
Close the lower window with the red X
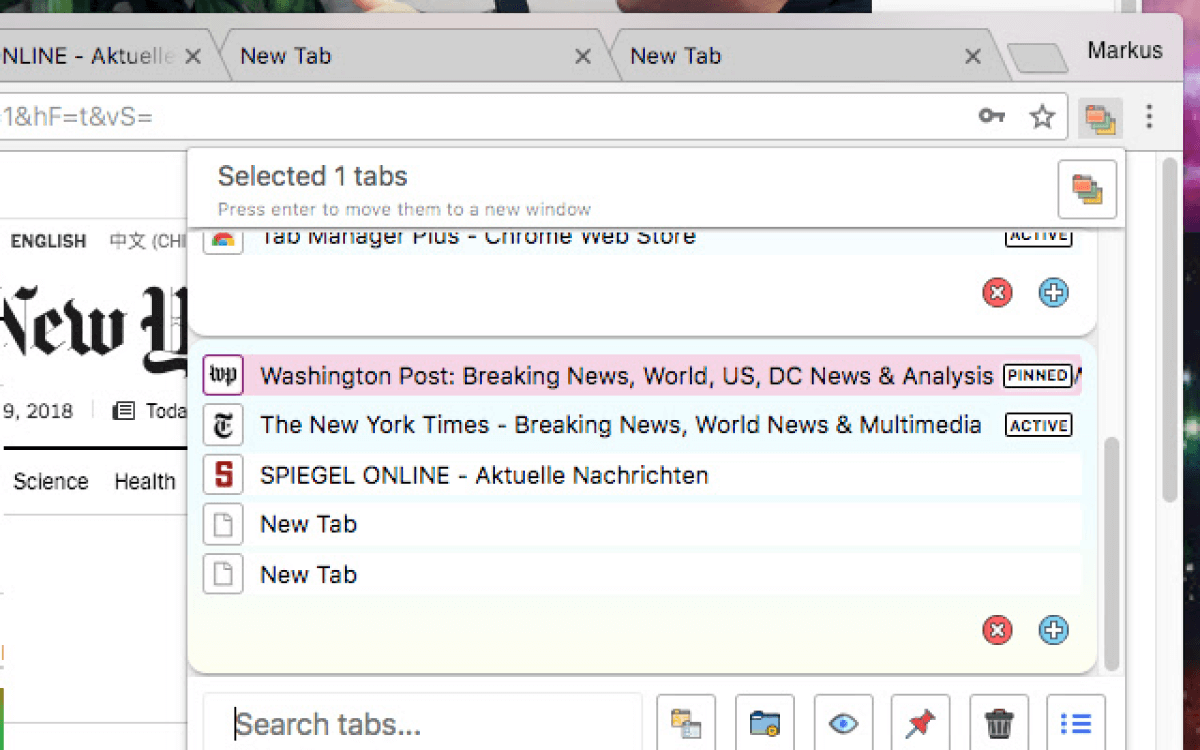click(997, 630)
